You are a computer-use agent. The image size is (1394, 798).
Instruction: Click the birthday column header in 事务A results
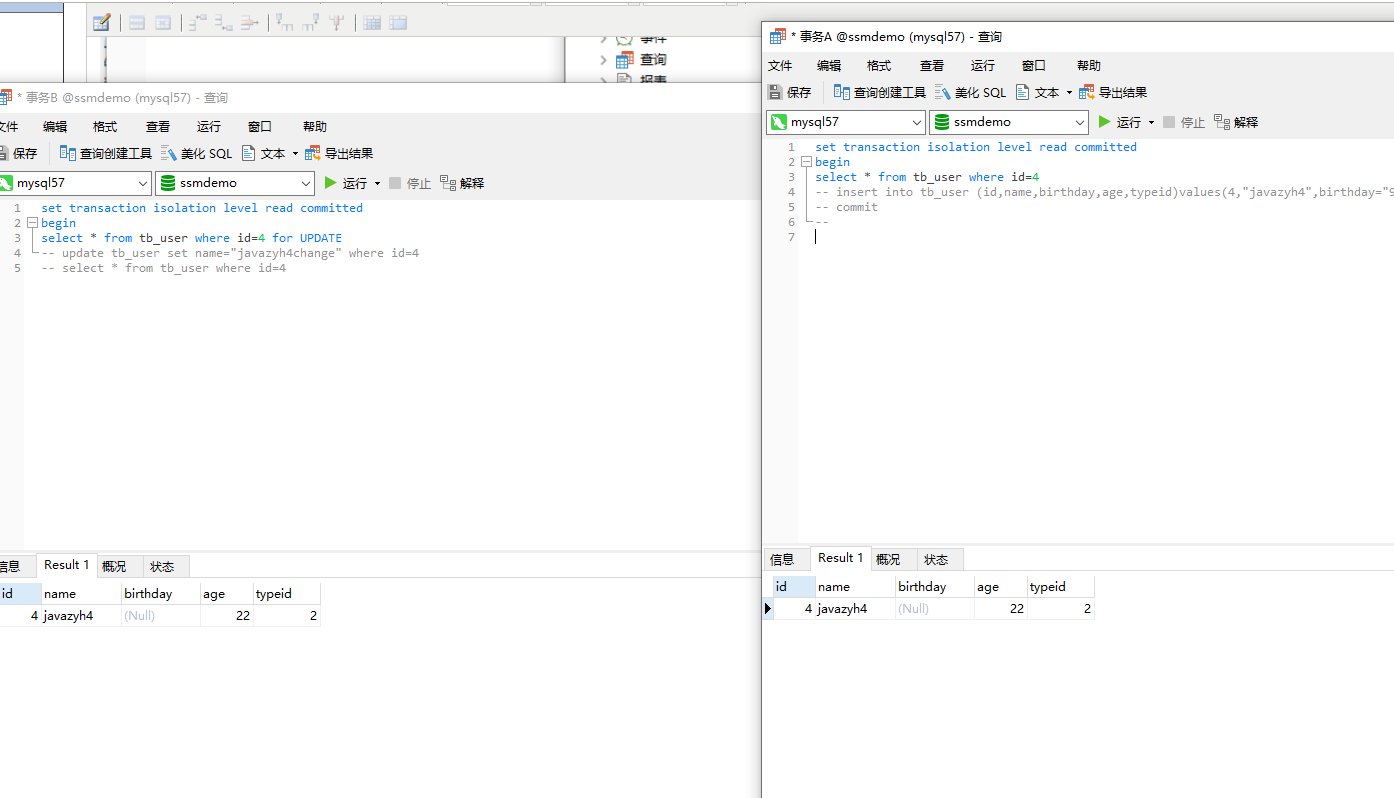[x=934, y=587]
